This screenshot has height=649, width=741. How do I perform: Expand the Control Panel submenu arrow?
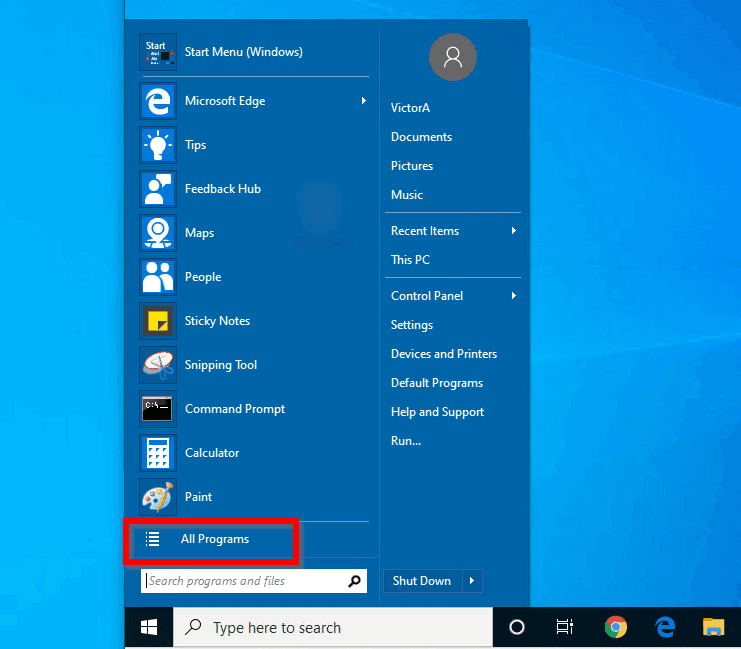pyautogui.click(x=514, y=295)
